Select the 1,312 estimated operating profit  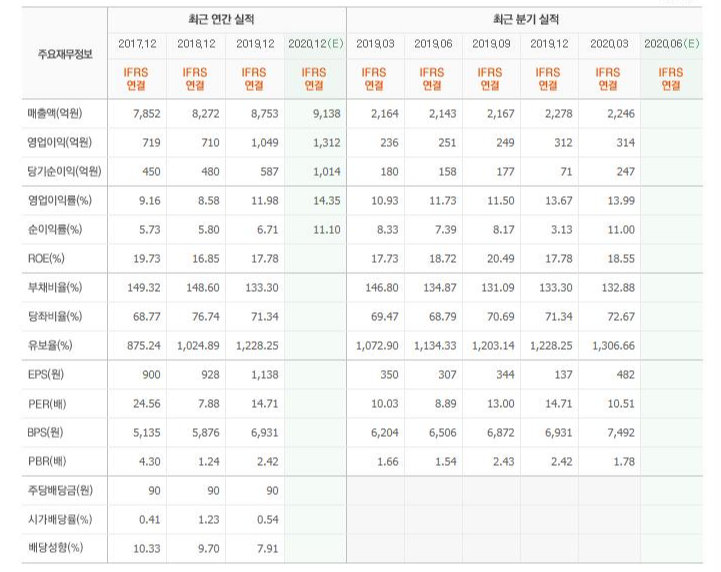[x=326, y=143]
